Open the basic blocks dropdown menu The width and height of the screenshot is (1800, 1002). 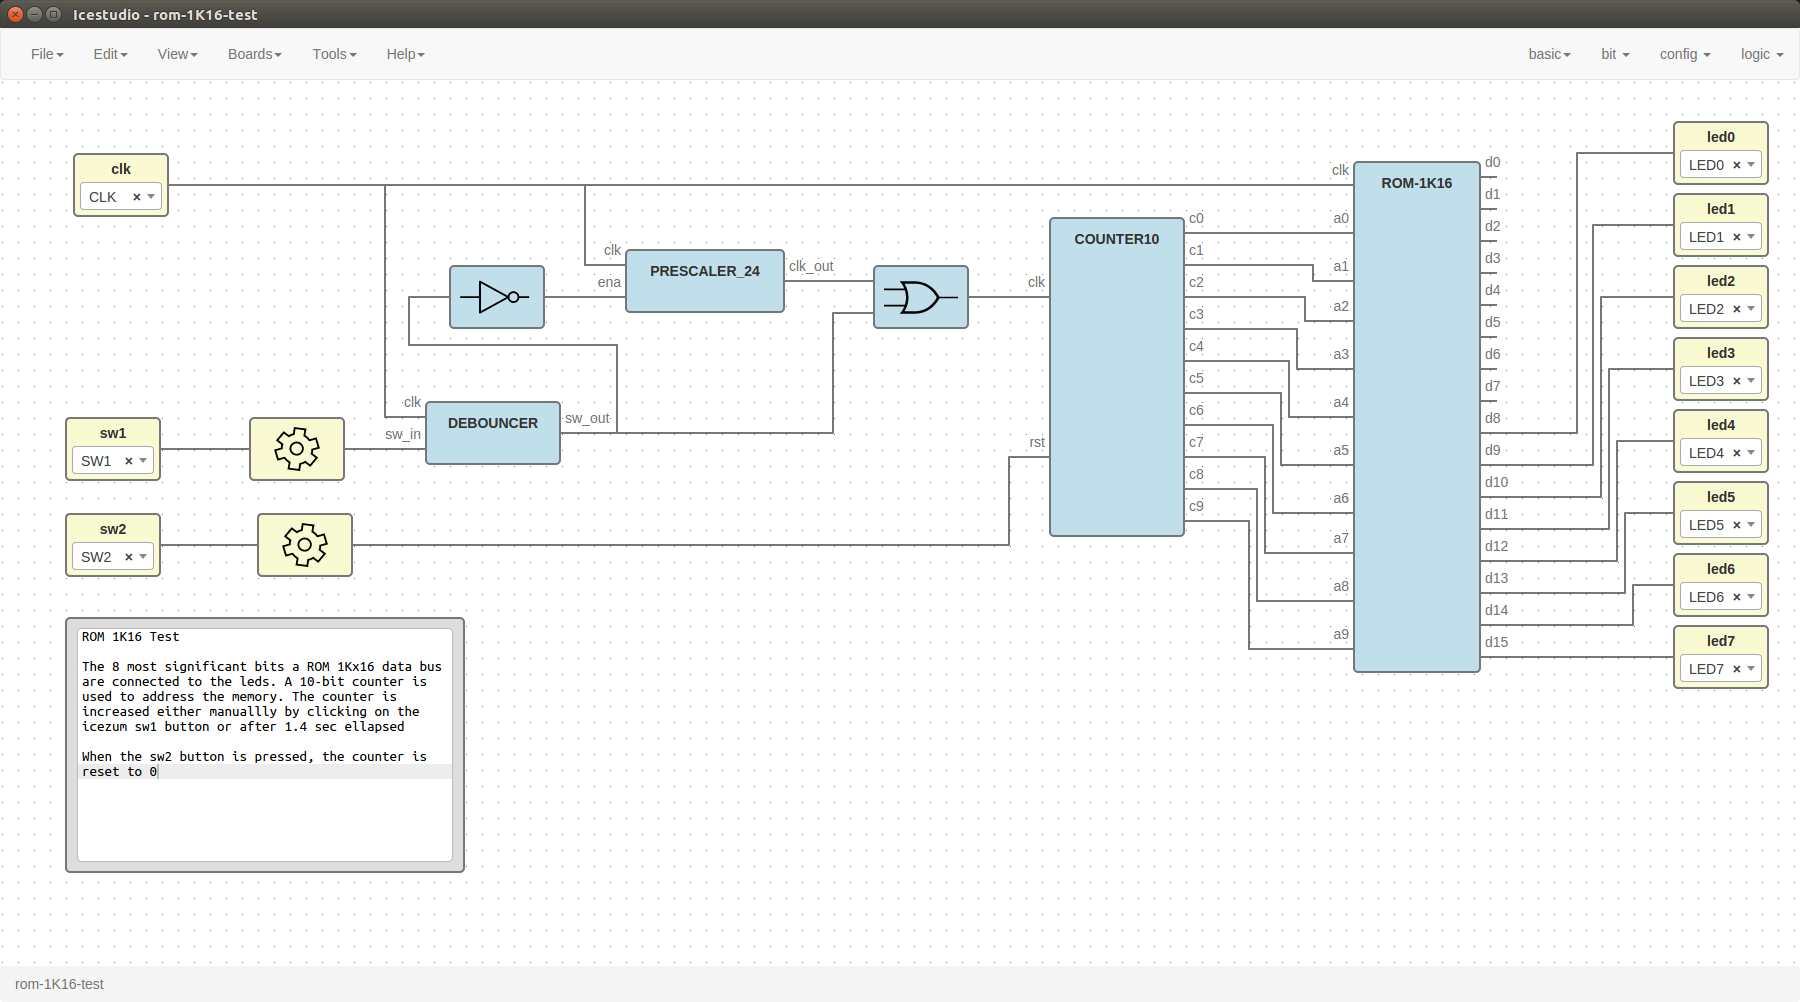coord(1549,54)
